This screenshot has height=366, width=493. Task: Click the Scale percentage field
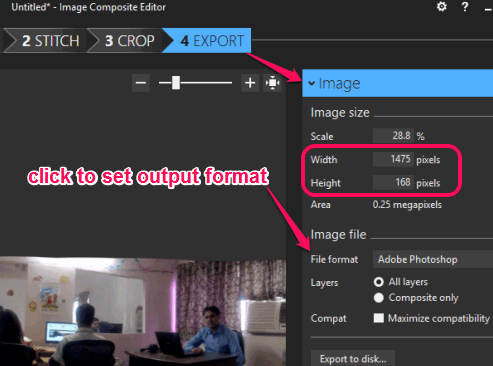393,136
